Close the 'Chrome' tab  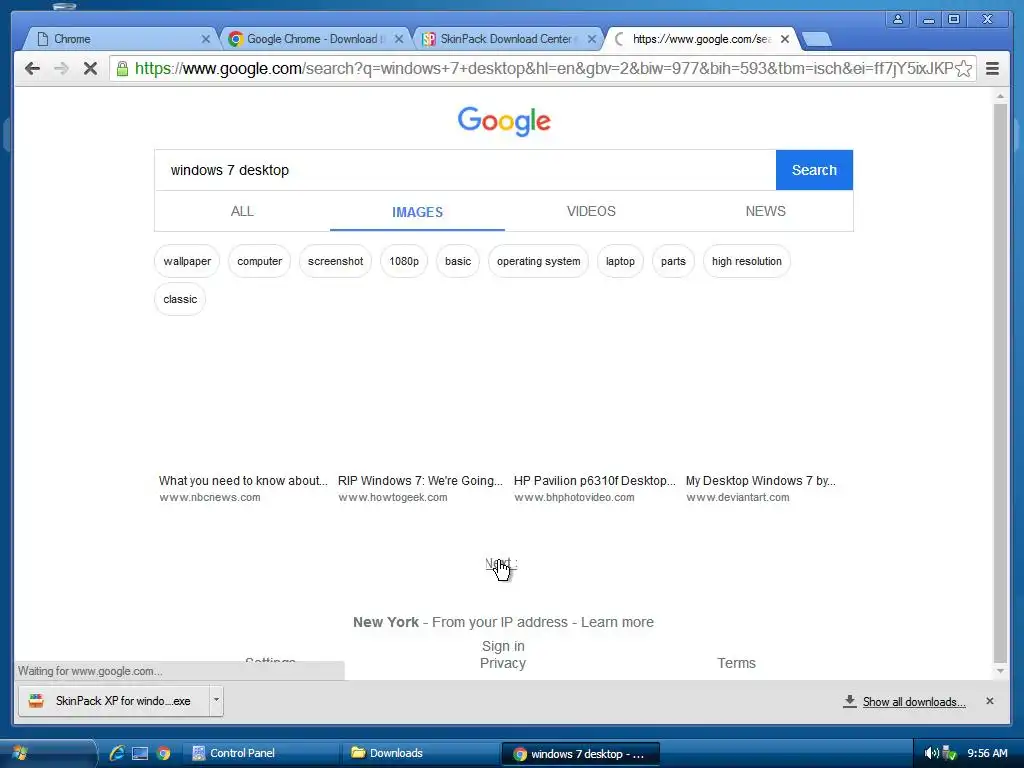click(206, 39)
